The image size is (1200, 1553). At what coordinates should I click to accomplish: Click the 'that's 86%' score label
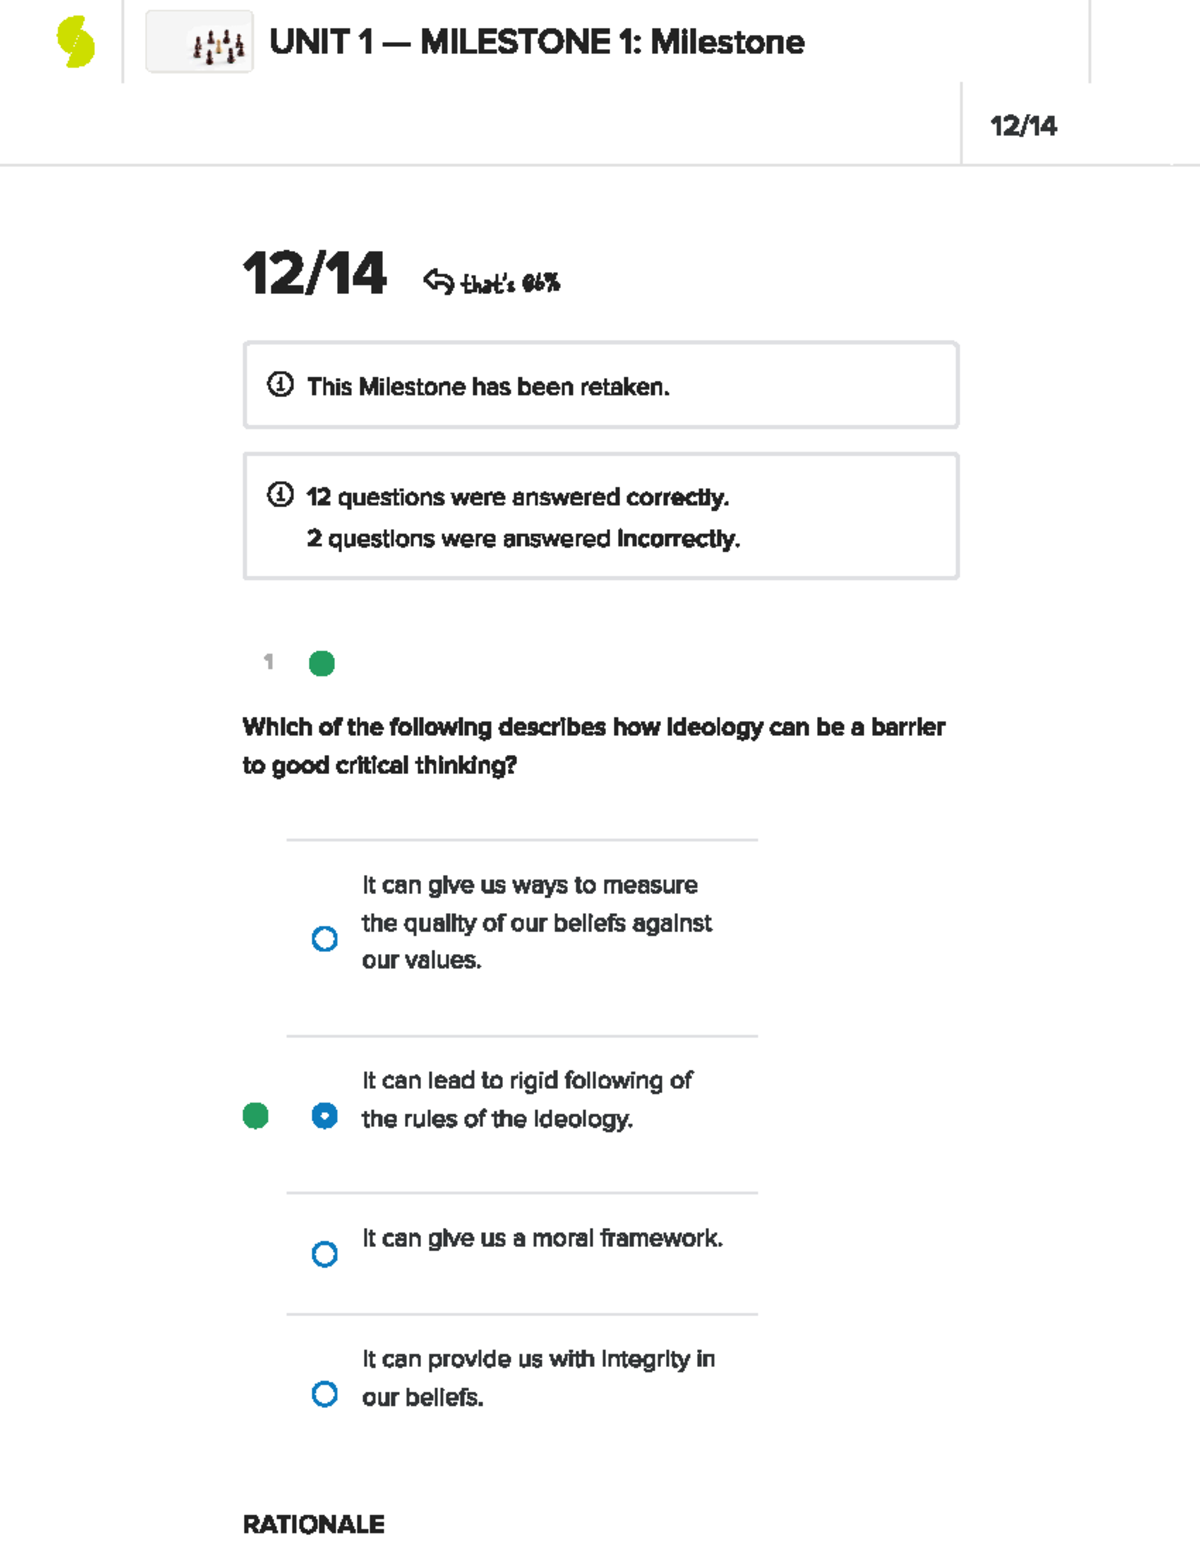[510, 284]
